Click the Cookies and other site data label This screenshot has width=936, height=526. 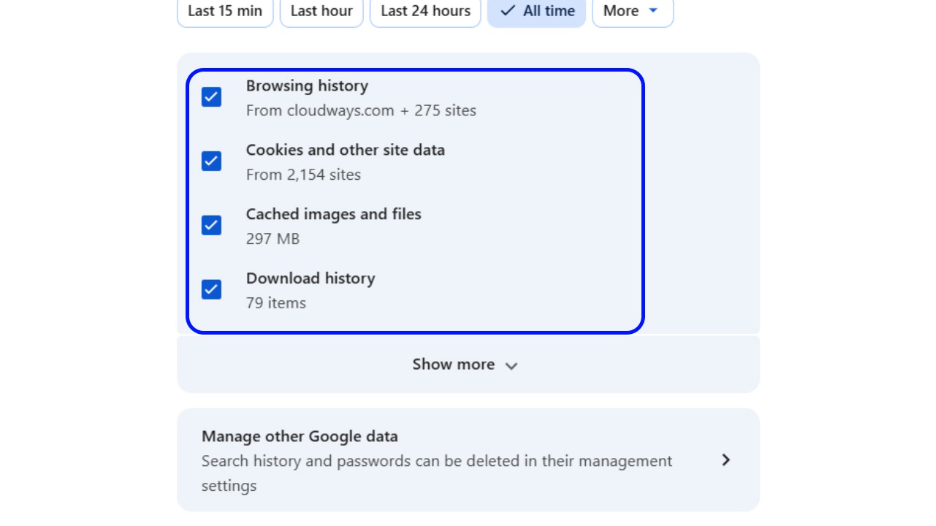345,150
